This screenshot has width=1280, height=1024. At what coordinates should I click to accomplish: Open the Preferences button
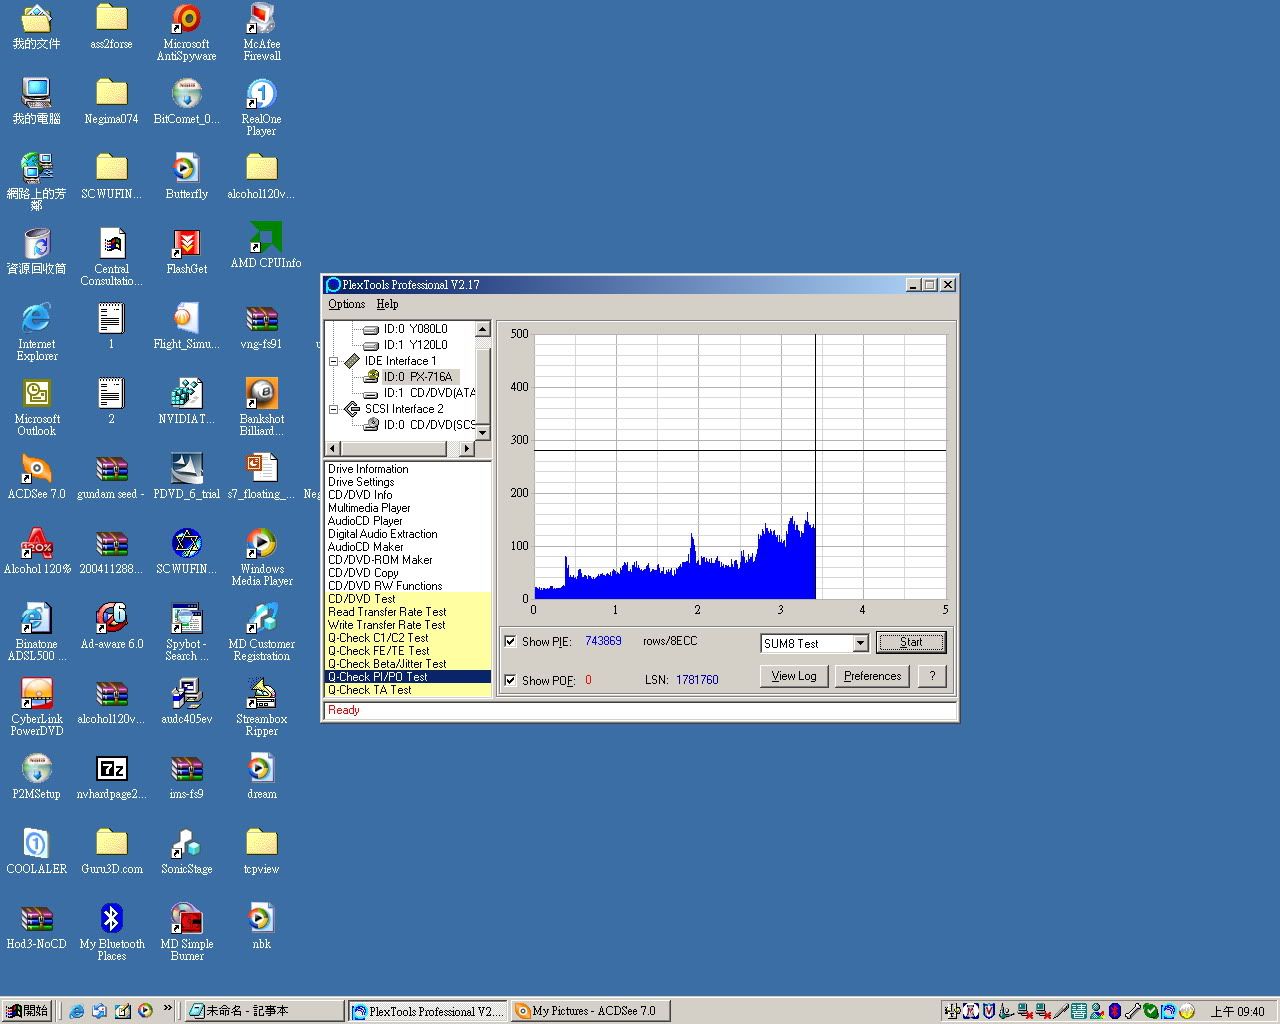872,676
